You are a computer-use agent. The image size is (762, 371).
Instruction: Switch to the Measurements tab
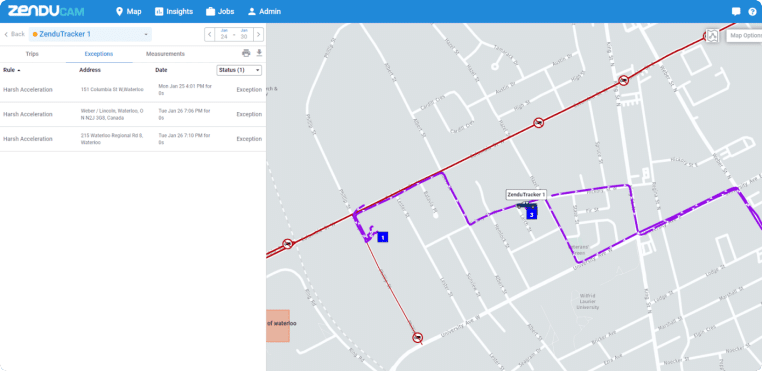[x=165, y=54]
